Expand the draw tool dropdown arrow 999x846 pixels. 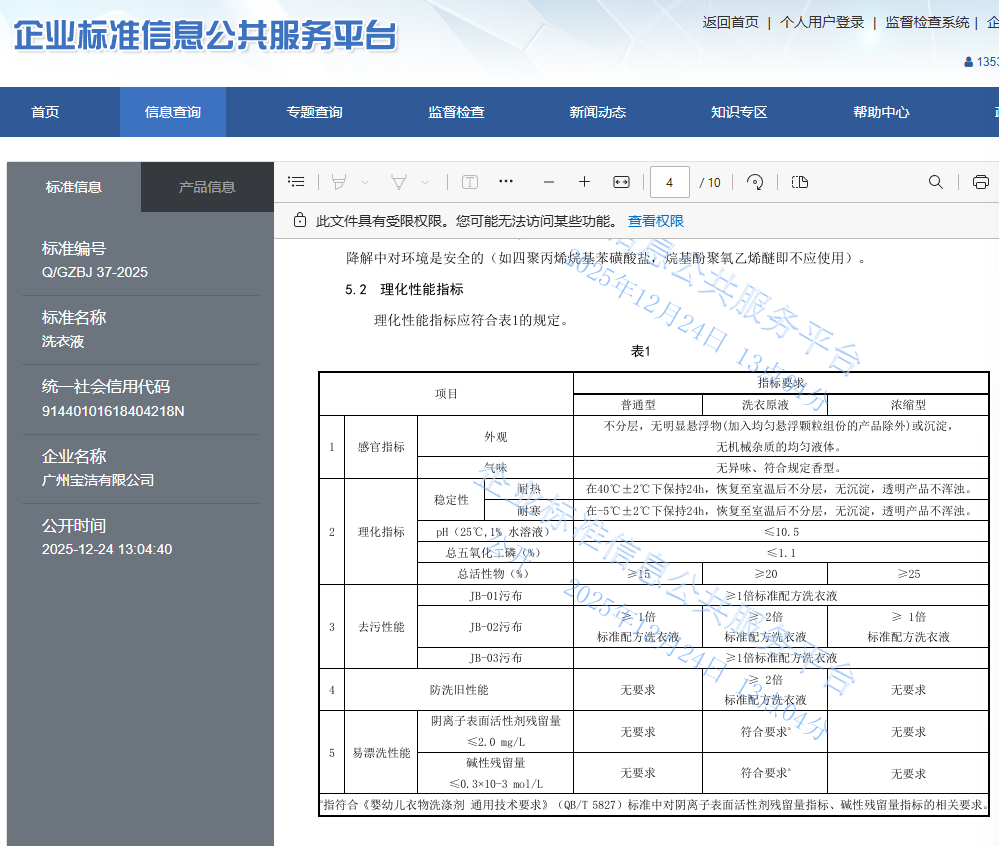(x=425, y=182)
